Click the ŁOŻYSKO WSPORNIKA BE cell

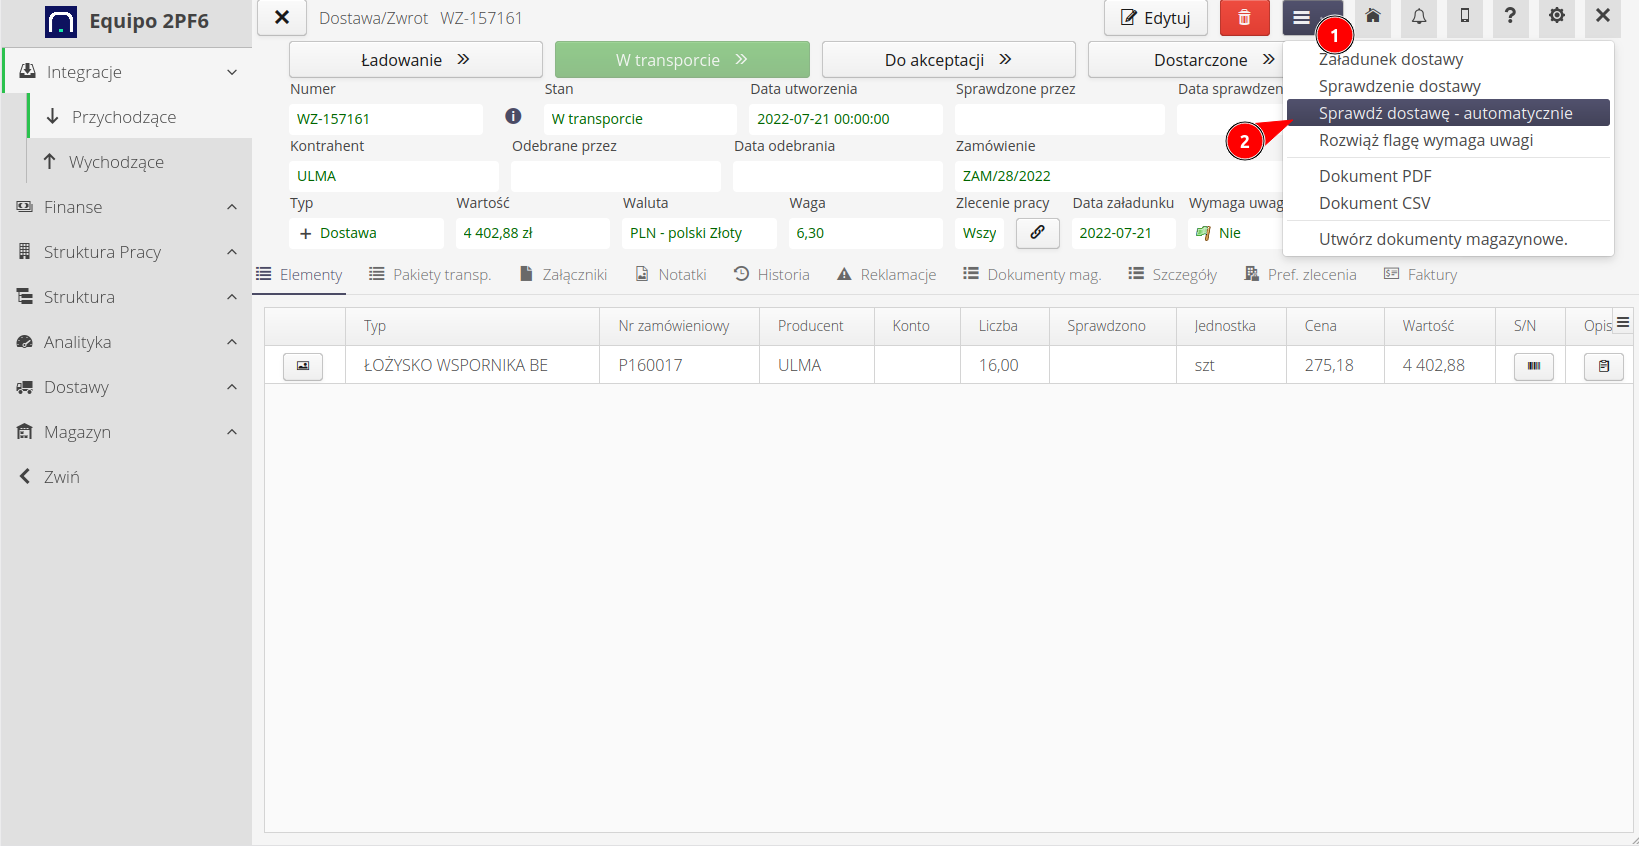click(472, 365)
